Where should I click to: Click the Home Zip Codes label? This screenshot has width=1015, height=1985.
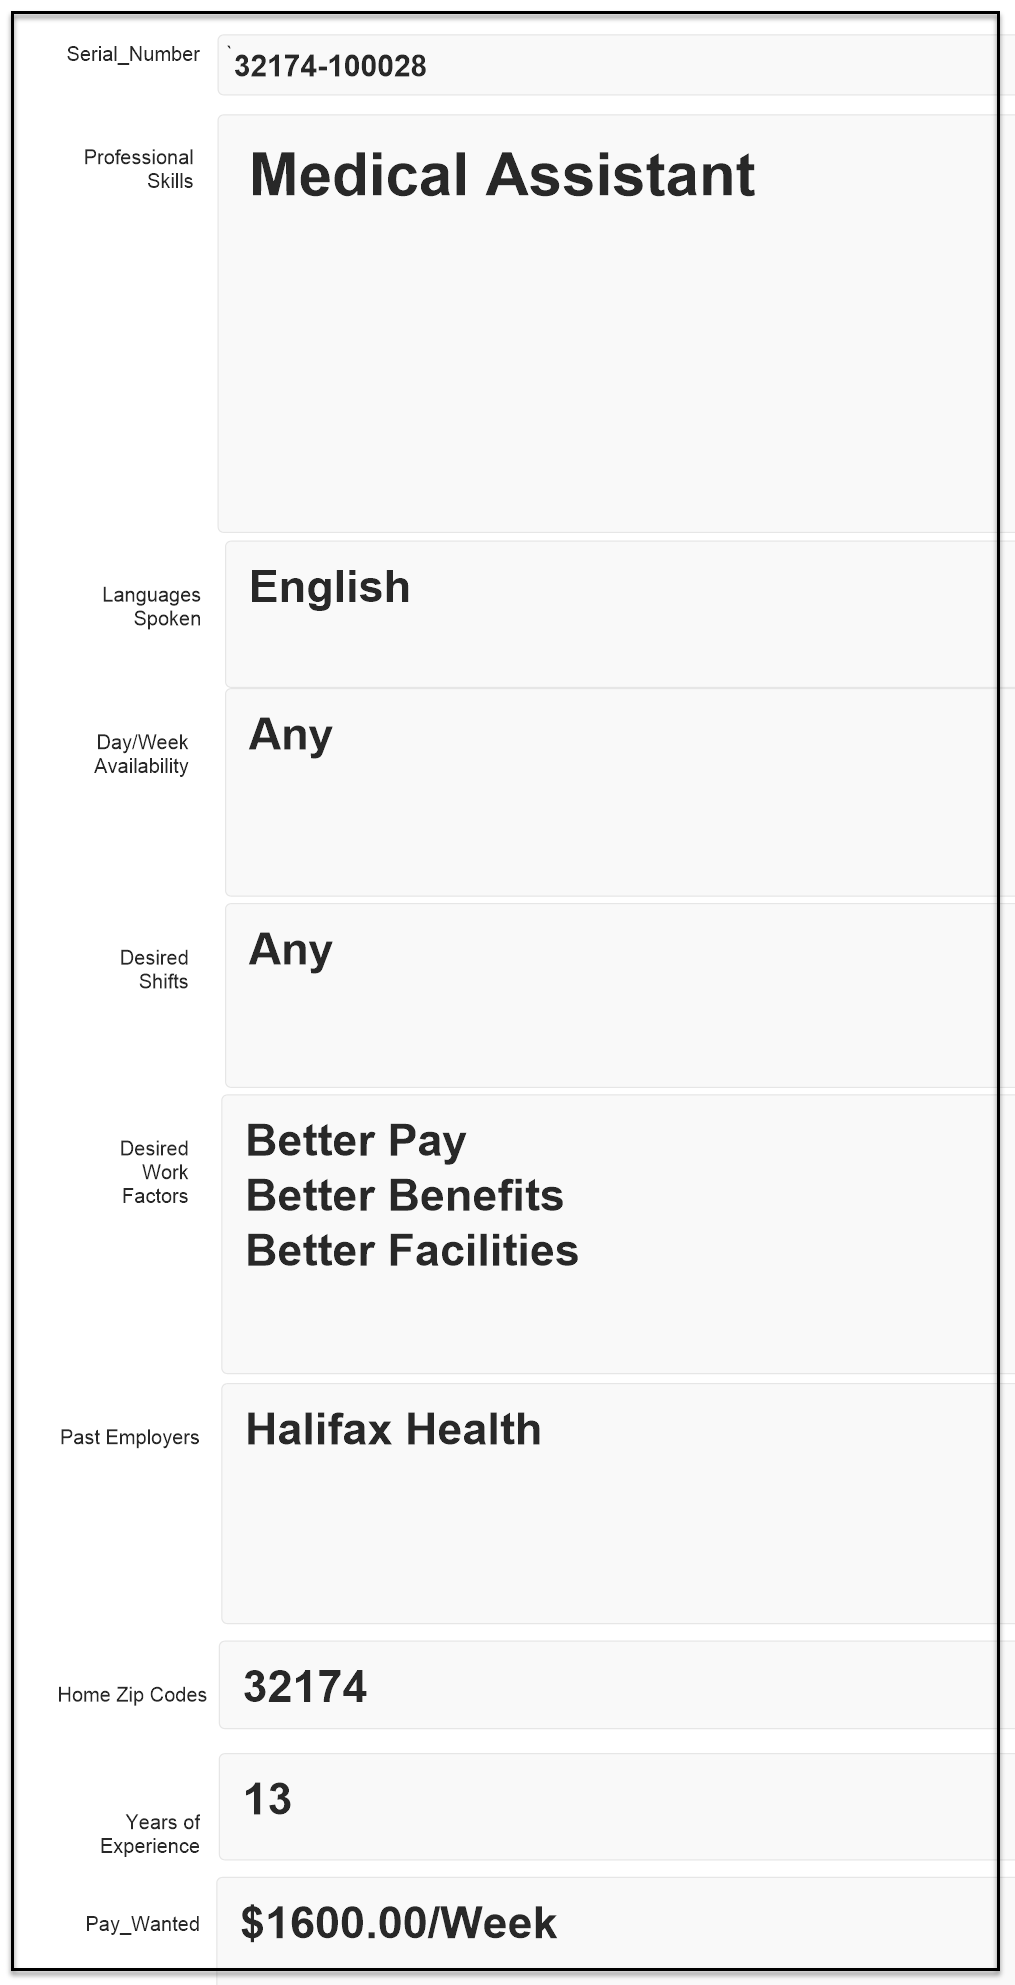(132, 1694)
